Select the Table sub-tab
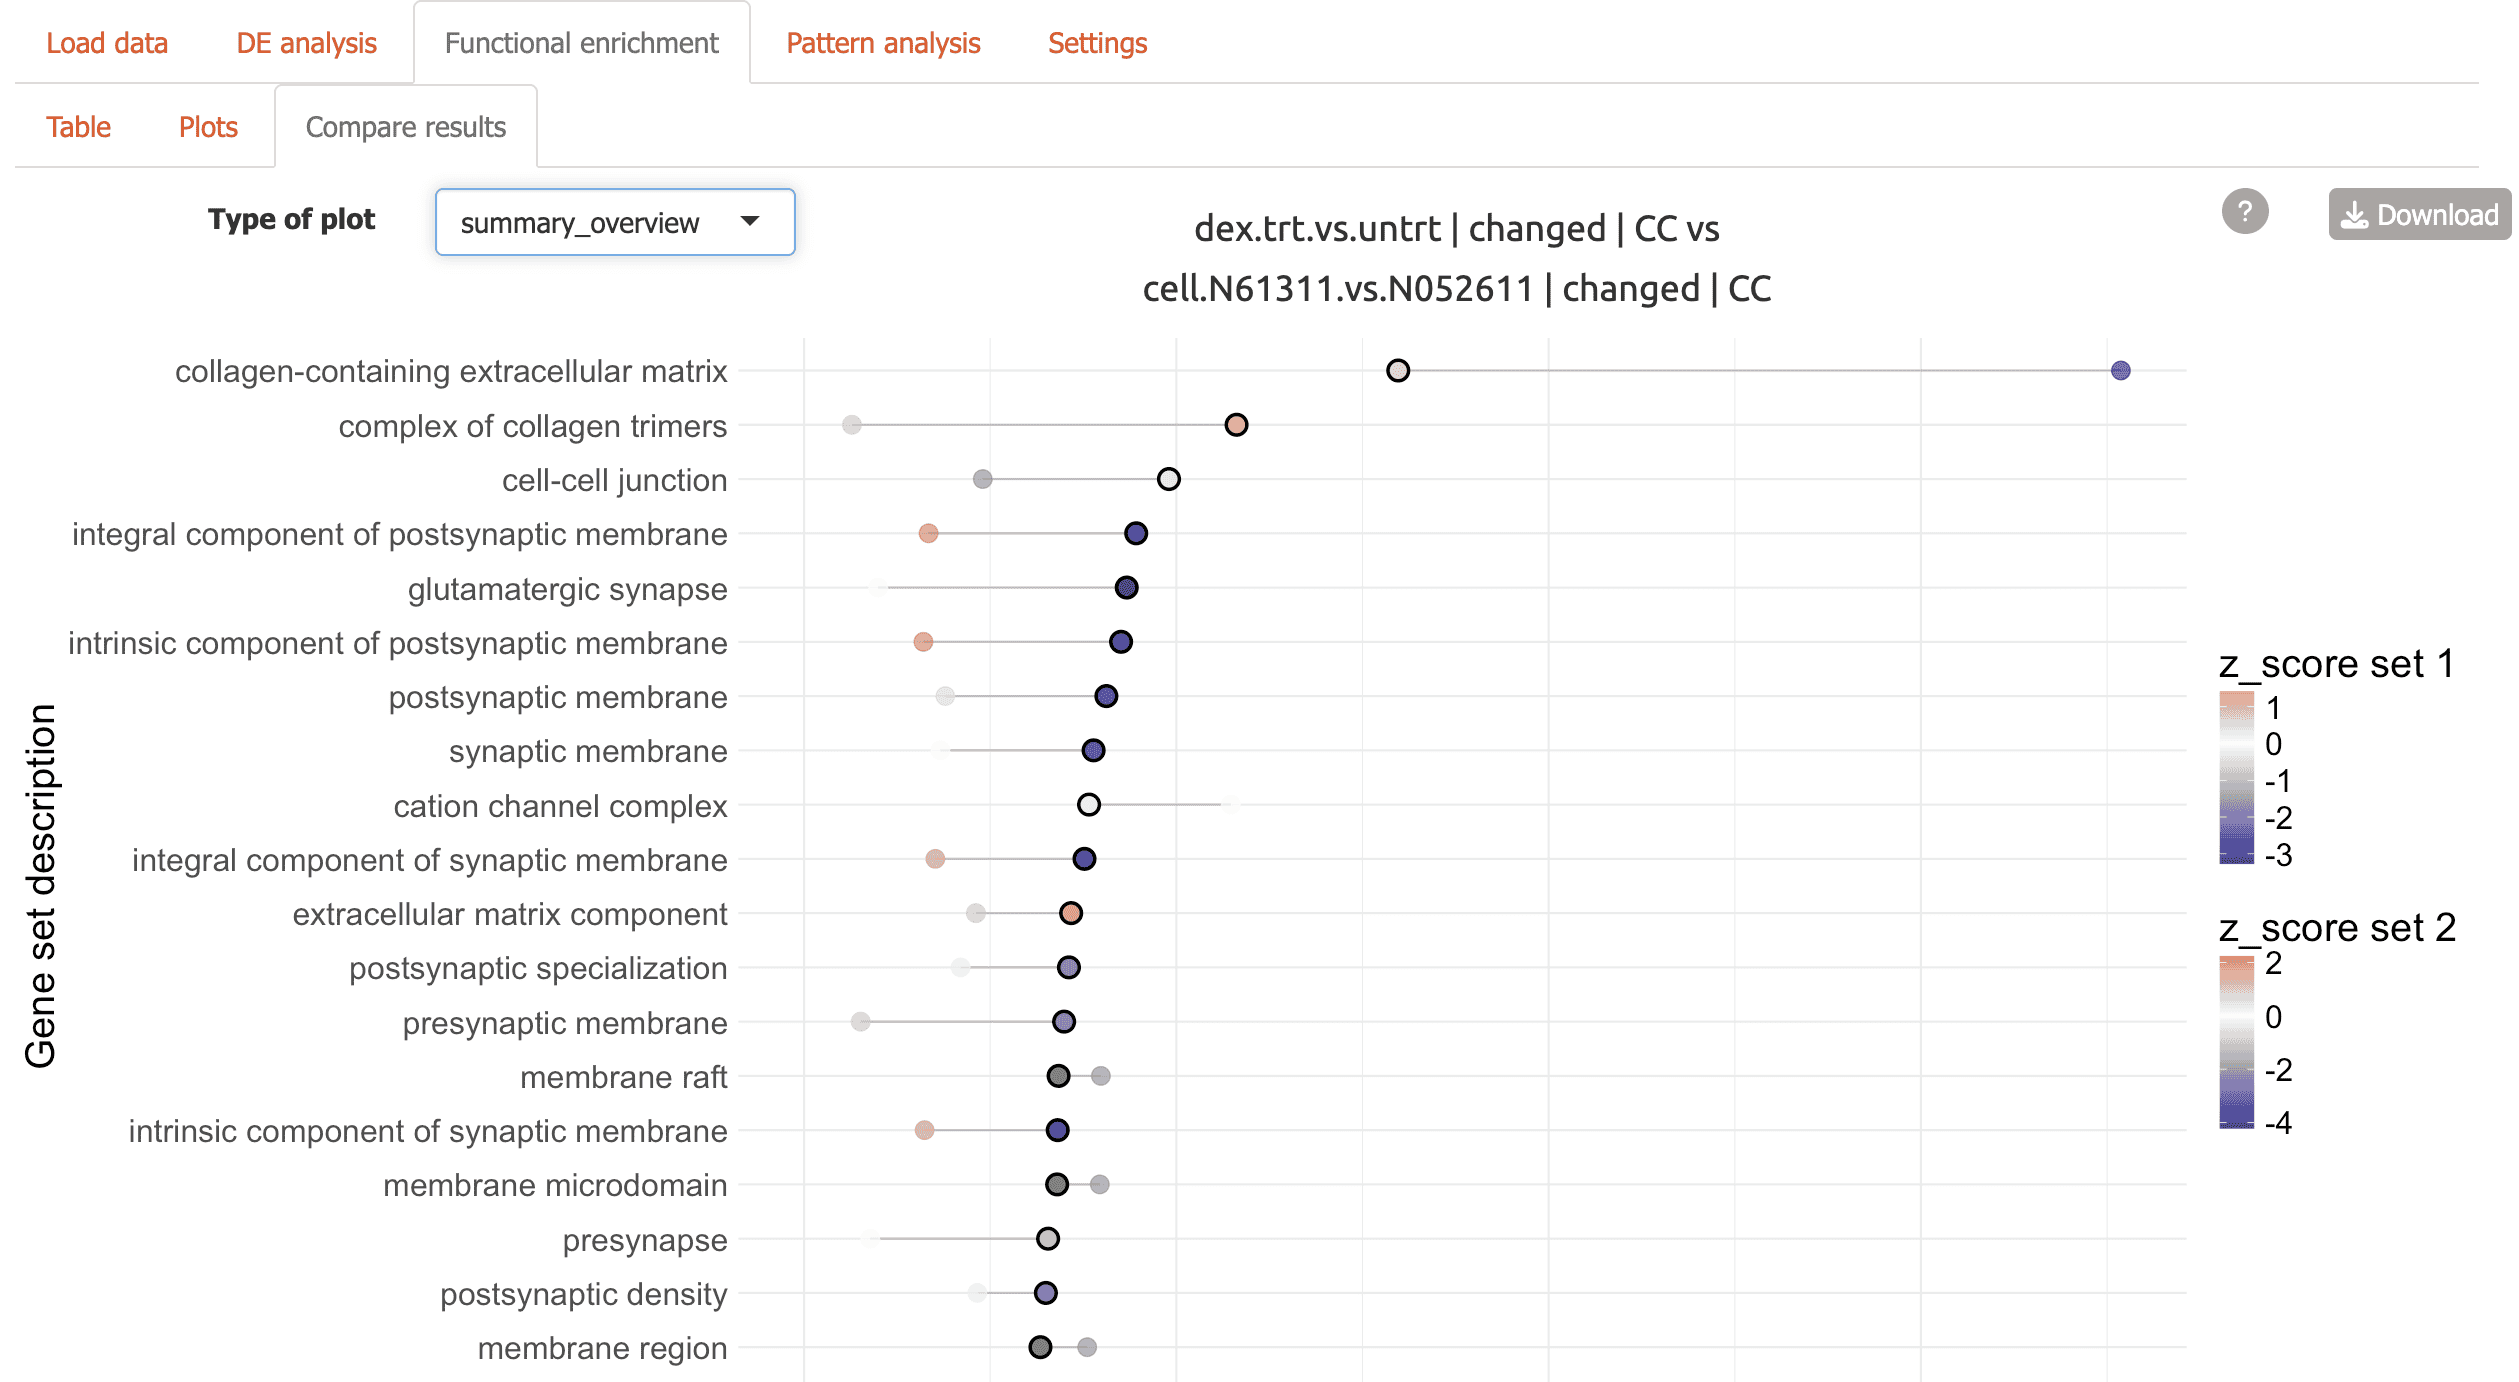Viewport: 2519px width, 1382px height. (x=78, y=127)
